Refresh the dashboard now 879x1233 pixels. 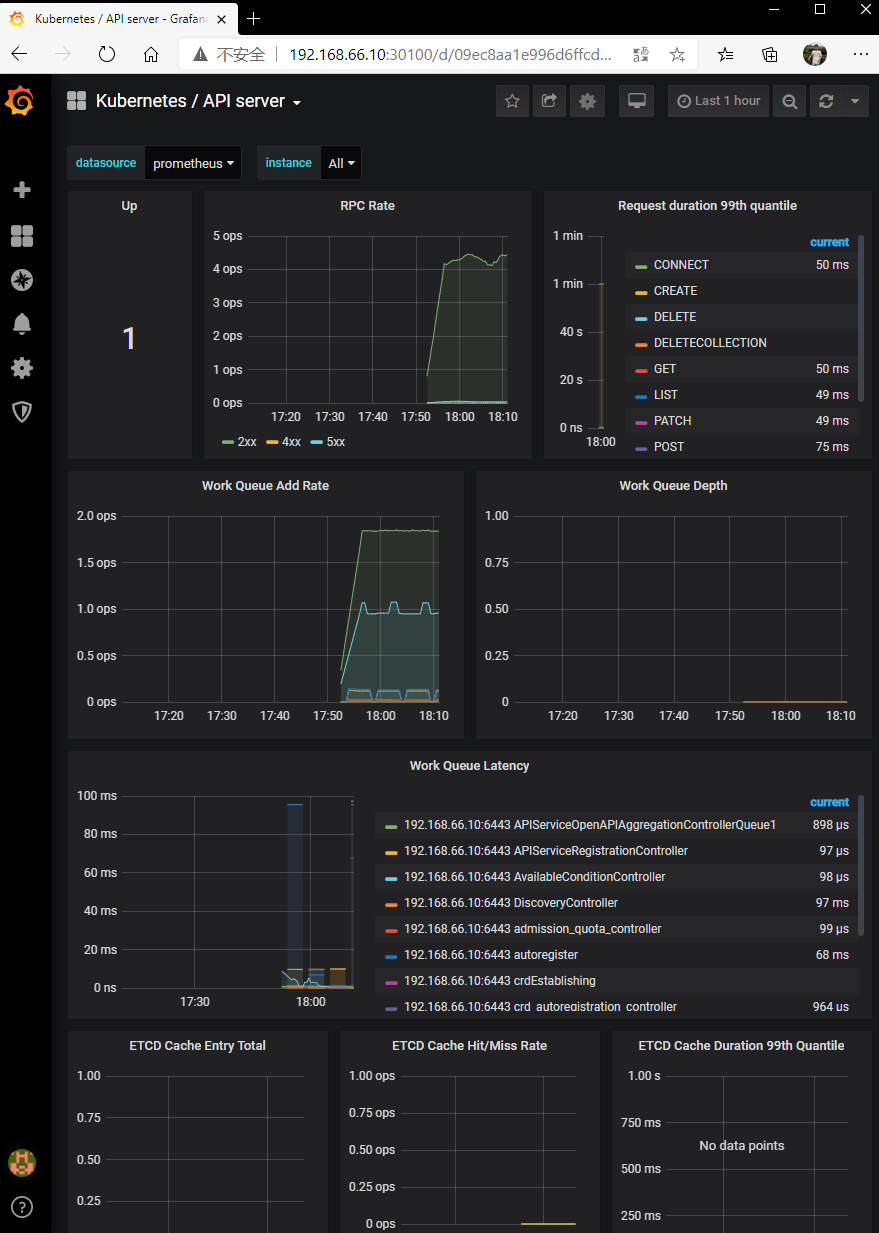click(825, 101)
